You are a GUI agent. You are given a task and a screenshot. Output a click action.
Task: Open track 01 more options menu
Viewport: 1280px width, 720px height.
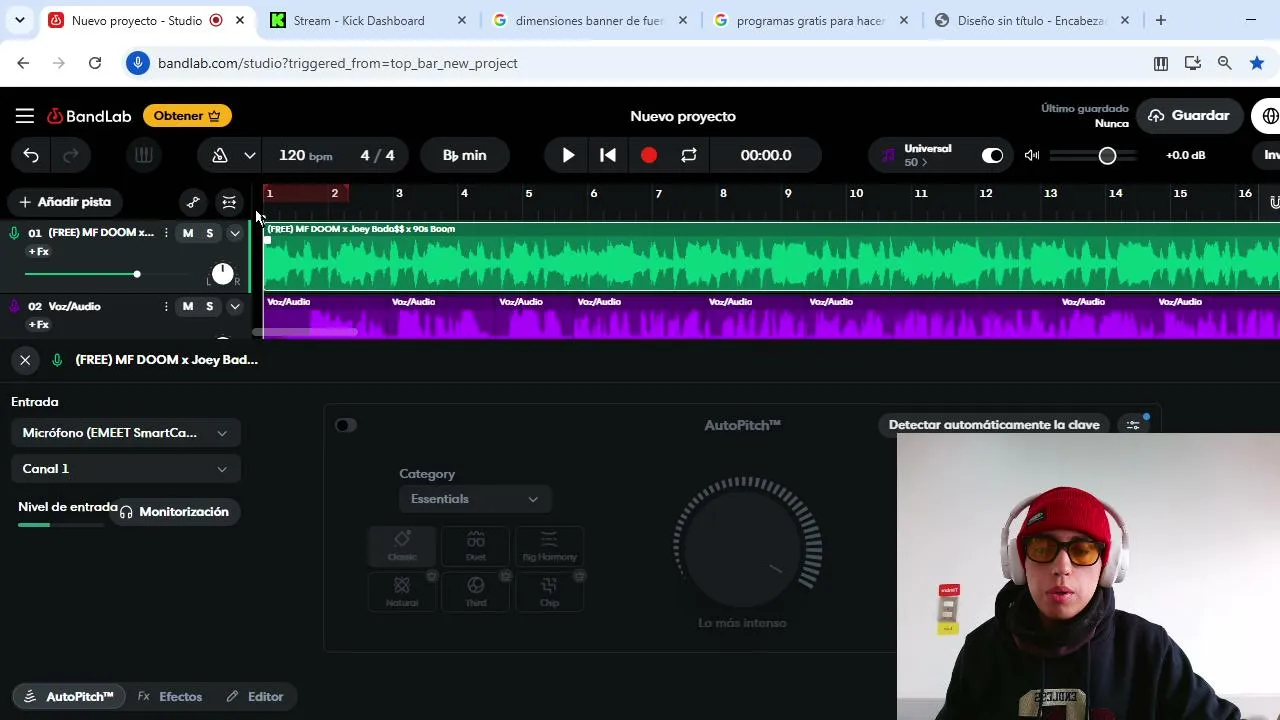[x=166, y=233]
